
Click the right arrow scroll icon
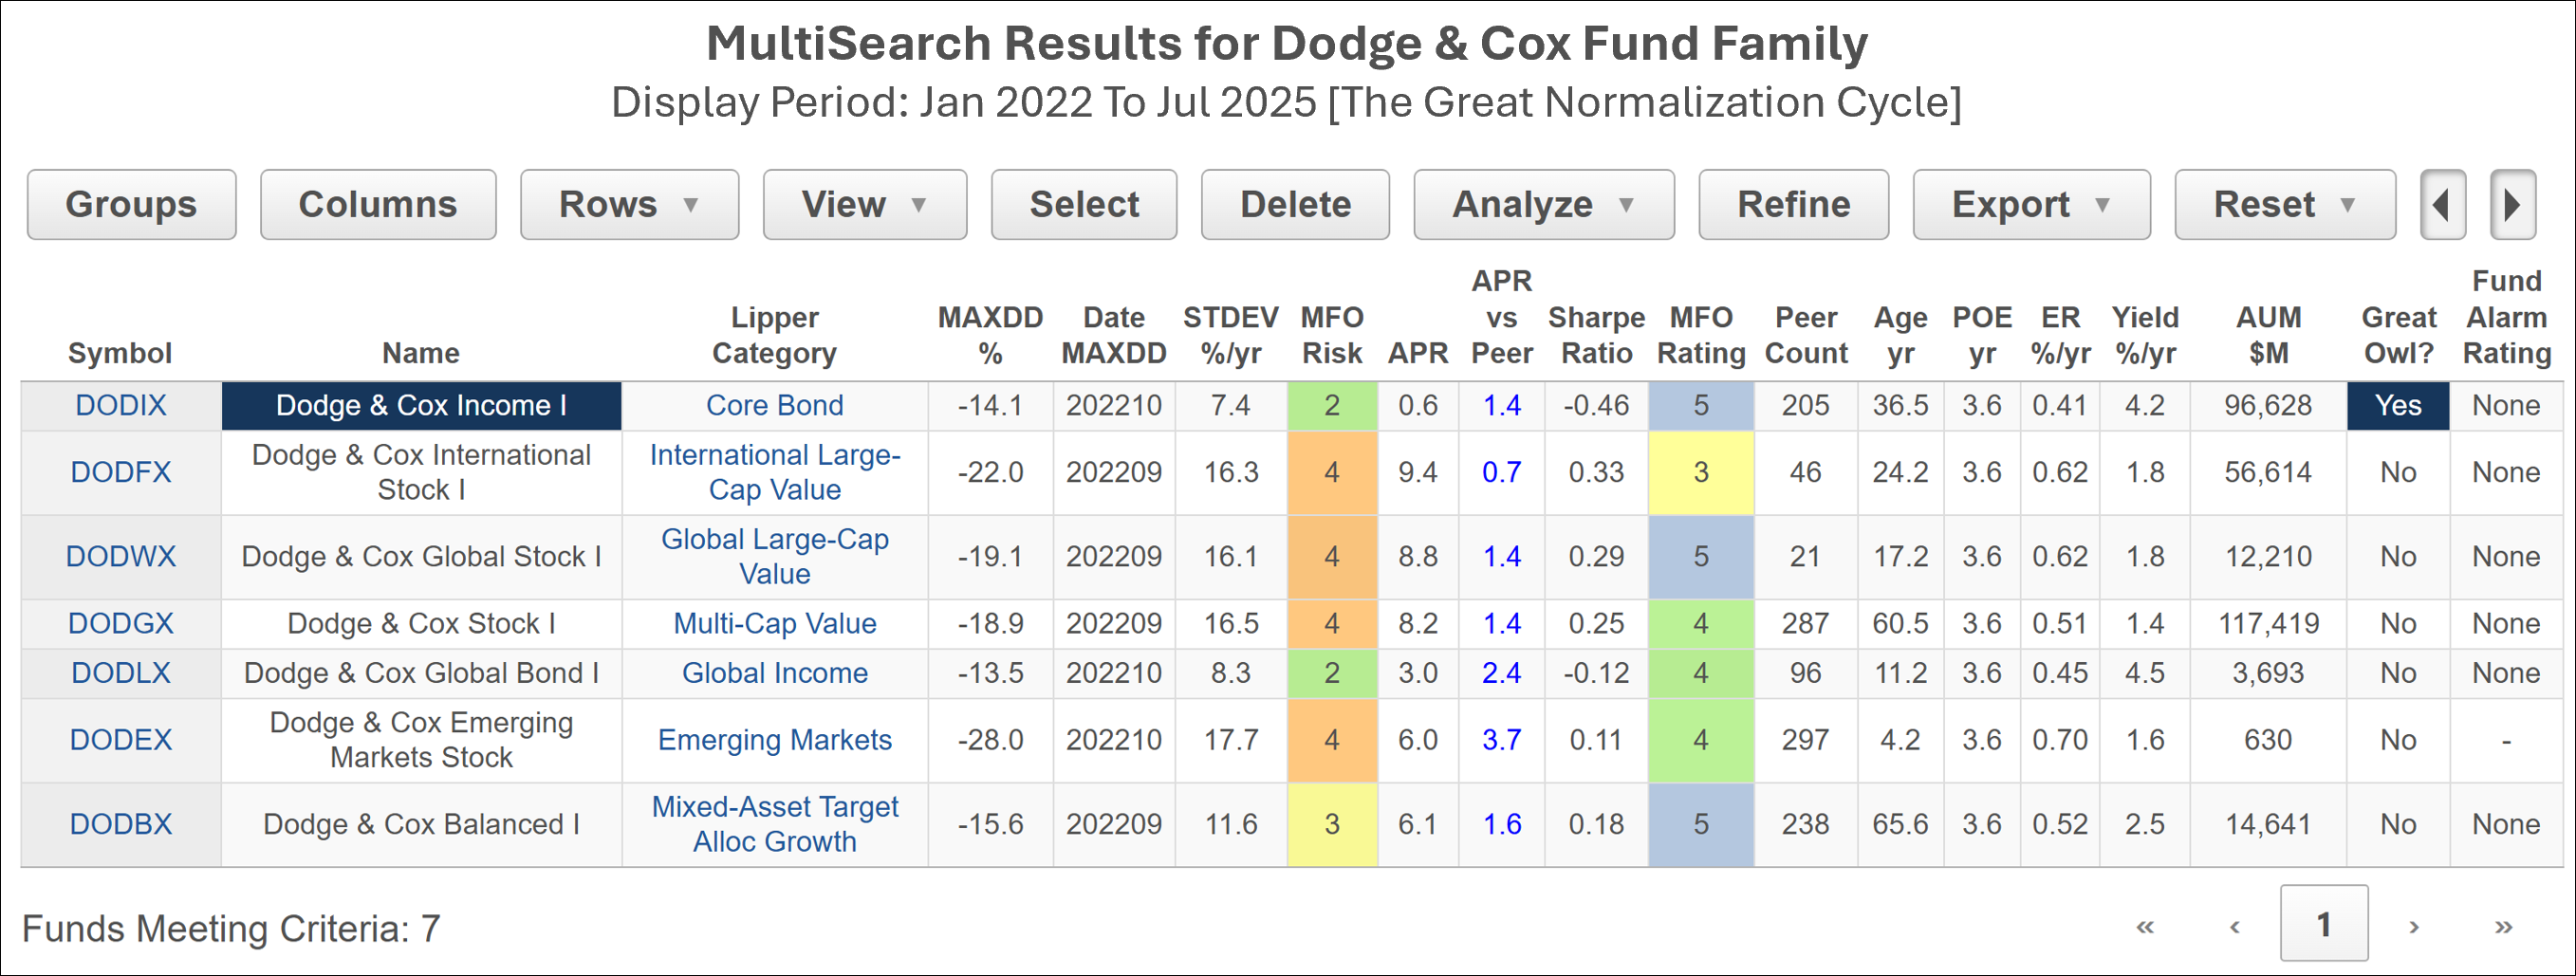(2512, 205)
